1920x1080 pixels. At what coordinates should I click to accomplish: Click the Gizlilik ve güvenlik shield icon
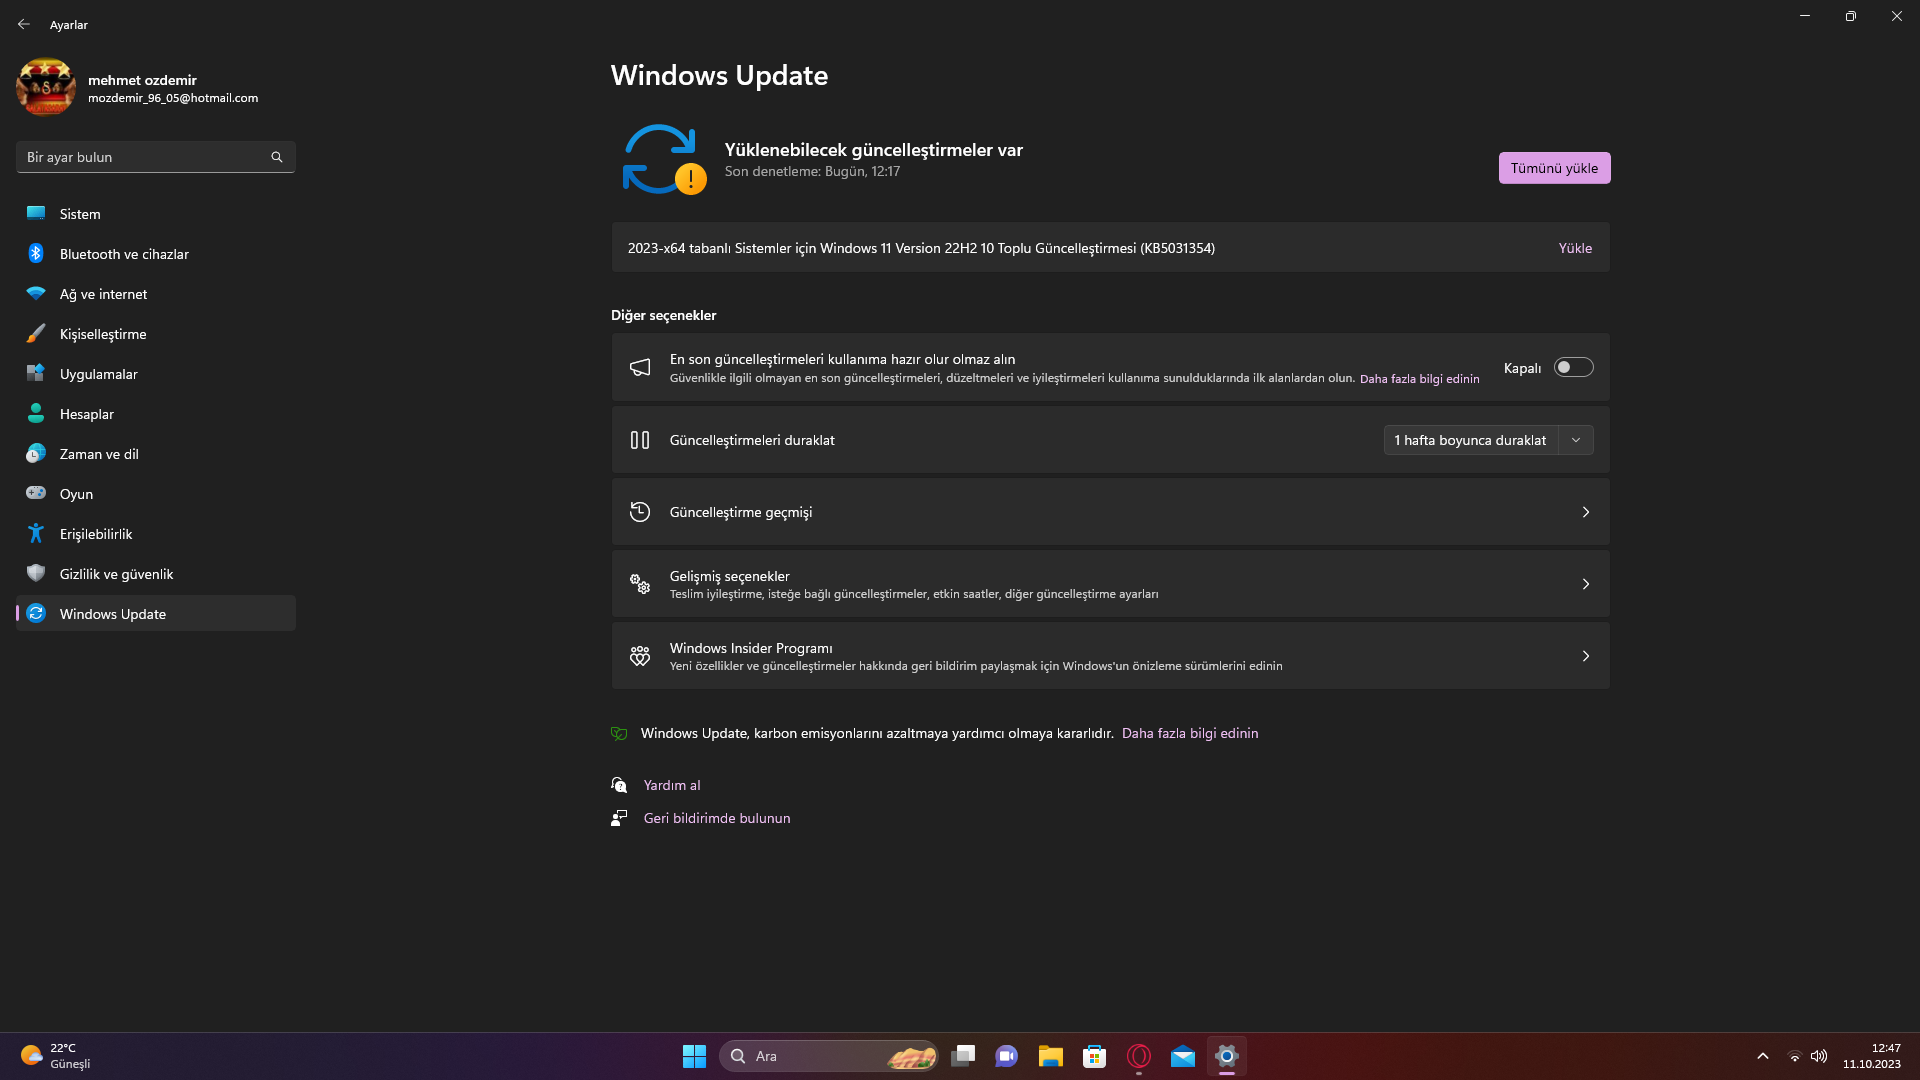[x=36, y=574]
